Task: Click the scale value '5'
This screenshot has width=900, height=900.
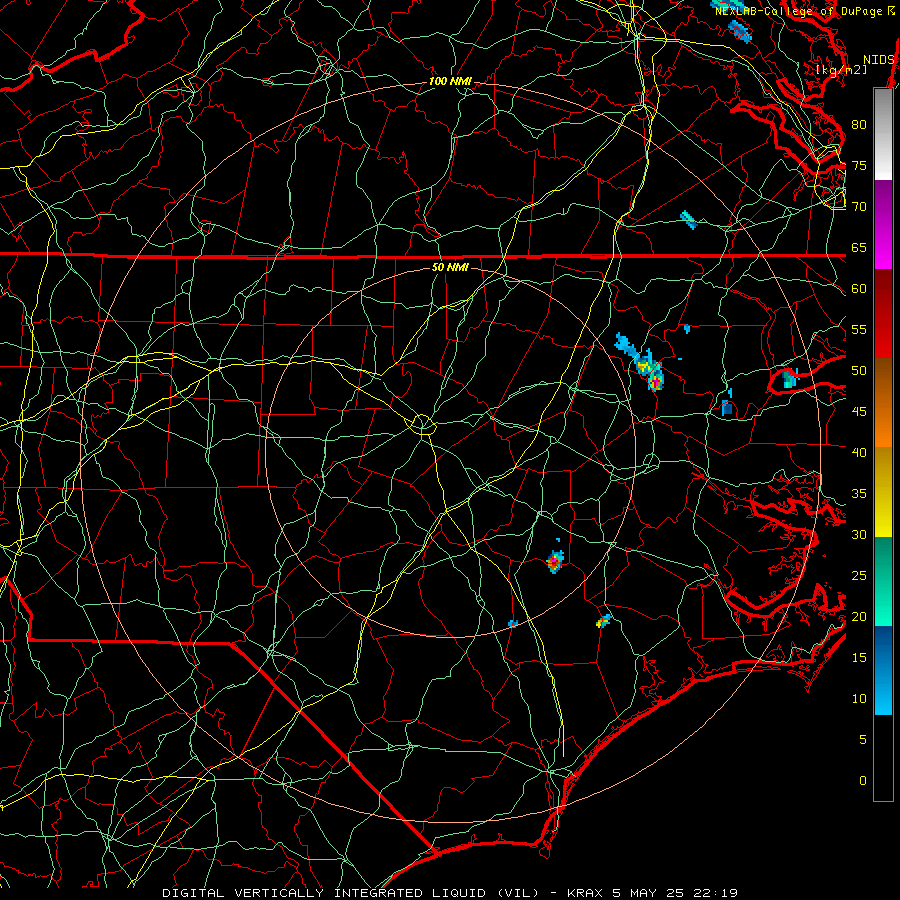Action: click(863, 740)
